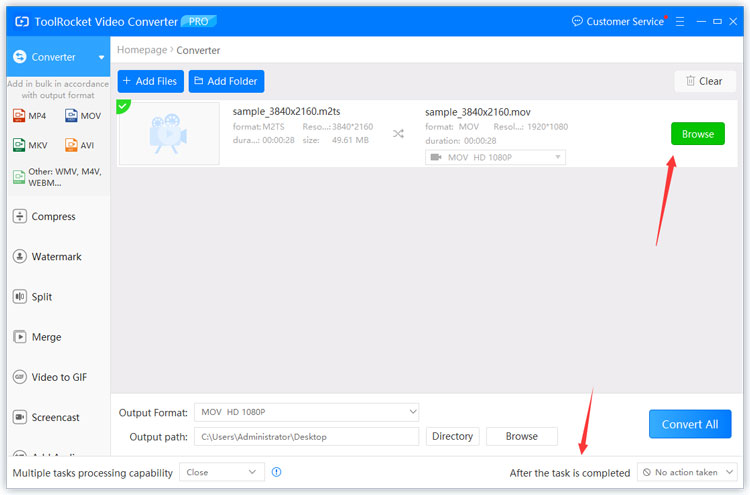
Task: Click the ToolRocket logo icon
Action: tap(22, 22)
